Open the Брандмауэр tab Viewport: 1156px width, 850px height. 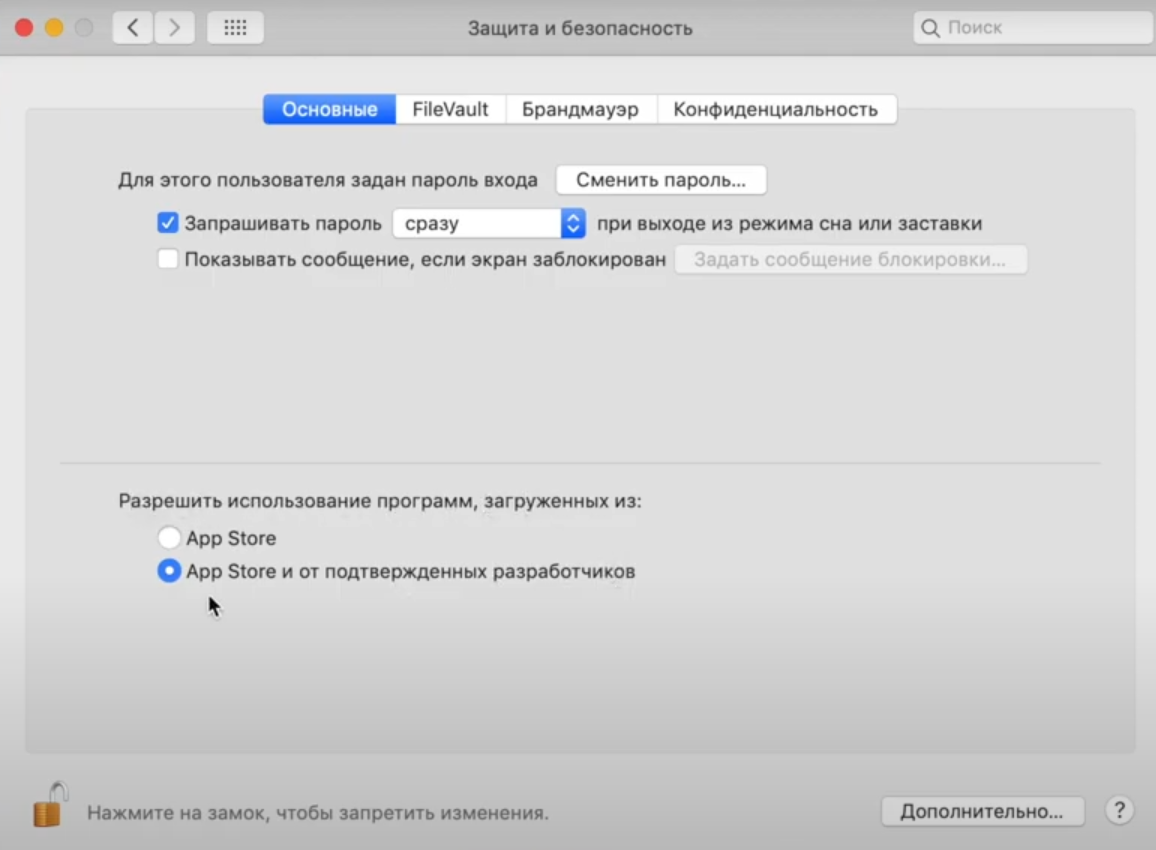click(x=580, y=110)
